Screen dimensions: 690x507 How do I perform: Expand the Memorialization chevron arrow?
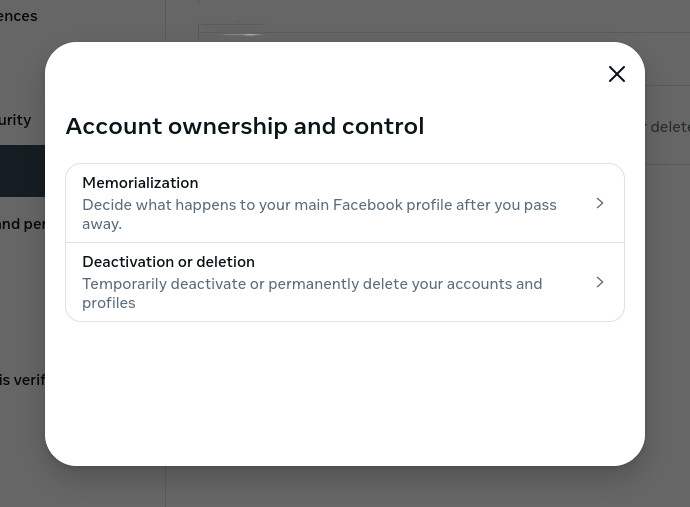[600, 203]
